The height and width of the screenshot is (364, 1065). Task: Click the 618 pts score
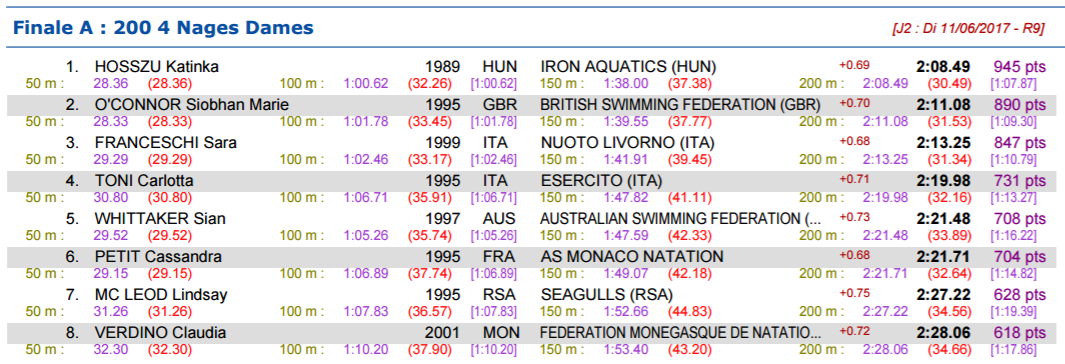pos(1019,333)
